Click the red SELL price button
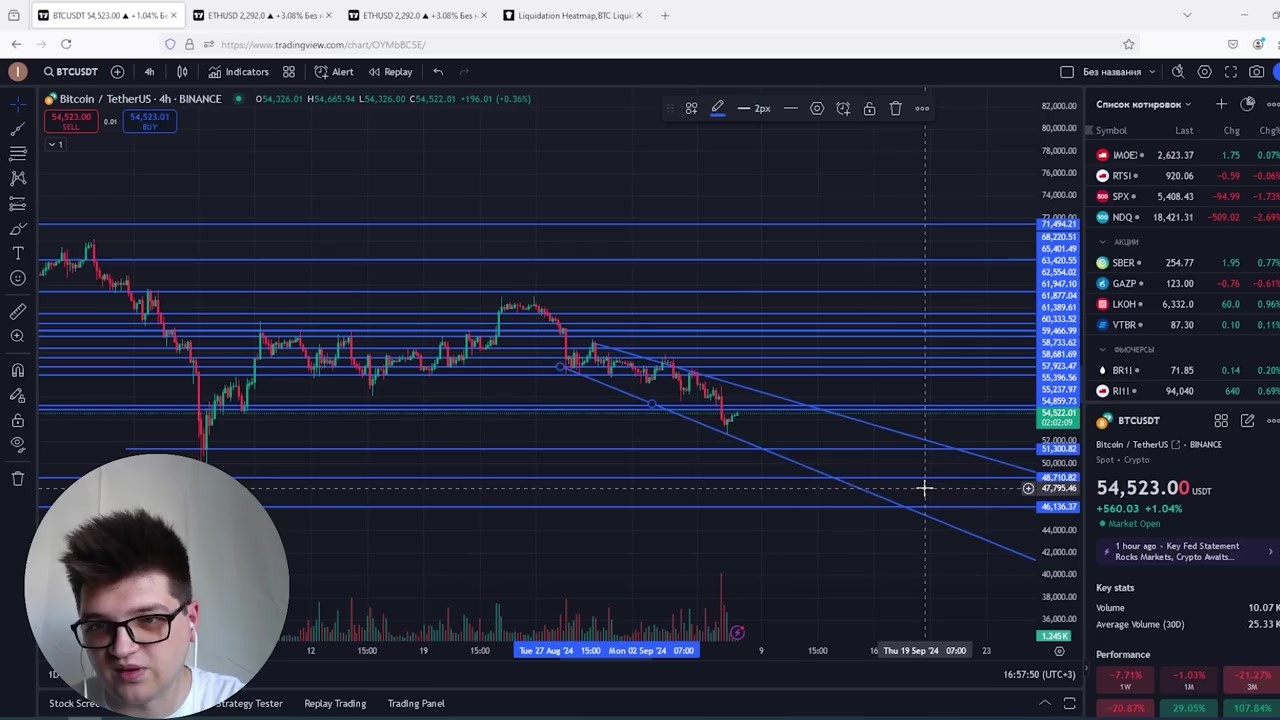The height and width of the screenshot is (720, 1280). pos(70,121)
